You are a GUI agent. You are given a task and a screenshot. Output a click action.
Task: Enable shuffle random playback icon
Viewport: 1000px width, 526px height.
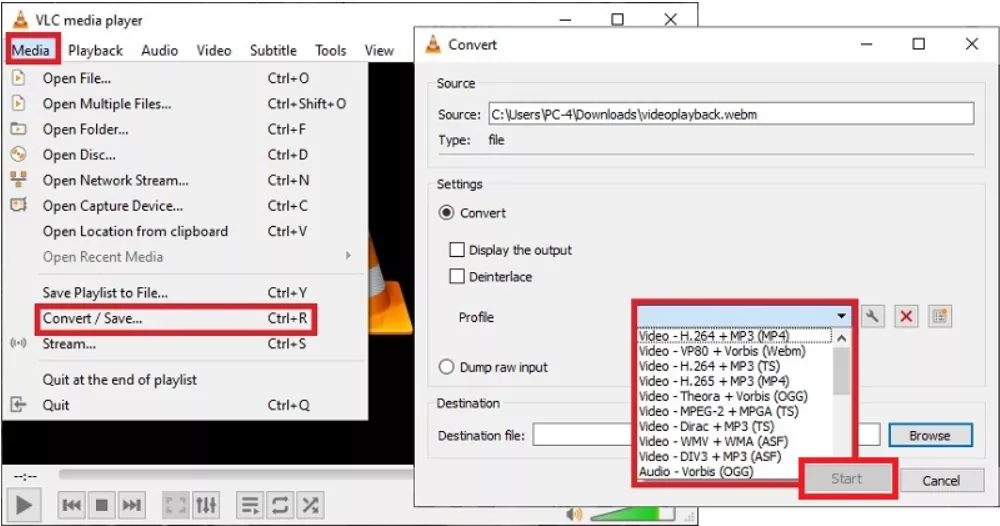click(x=311, y=505)
